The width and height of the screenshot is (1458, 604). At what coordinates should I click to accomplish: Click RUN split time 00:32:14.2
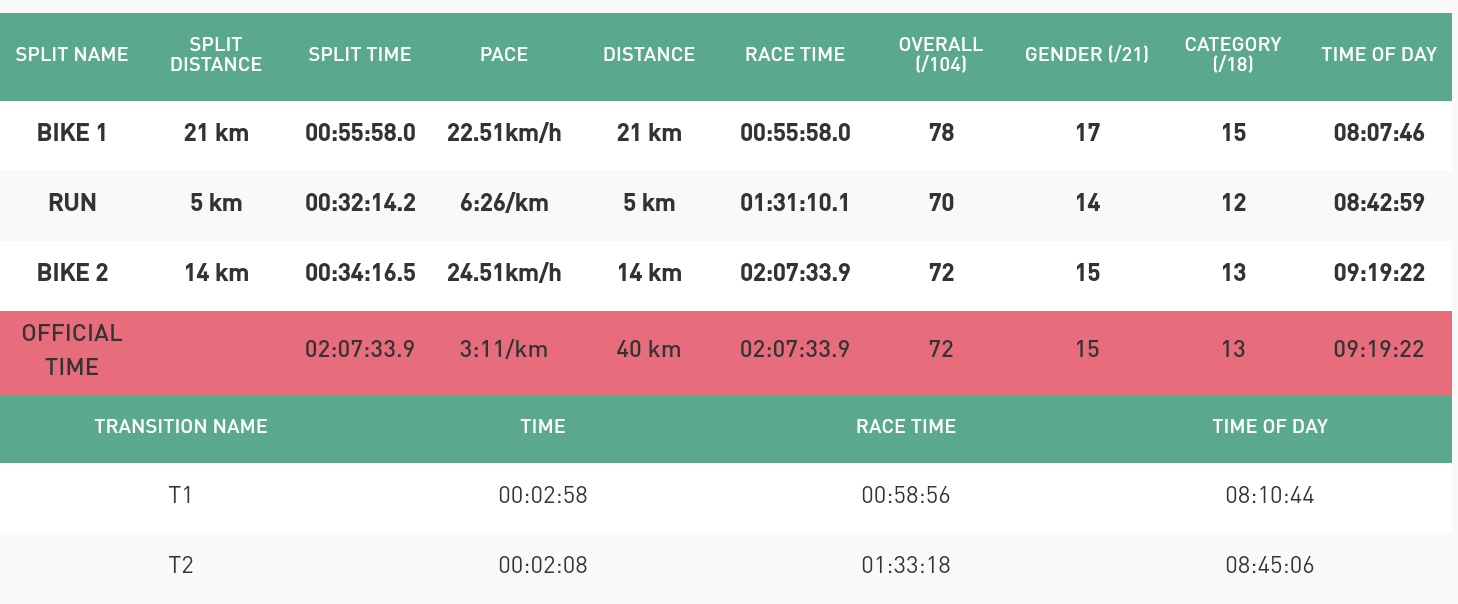360,203
